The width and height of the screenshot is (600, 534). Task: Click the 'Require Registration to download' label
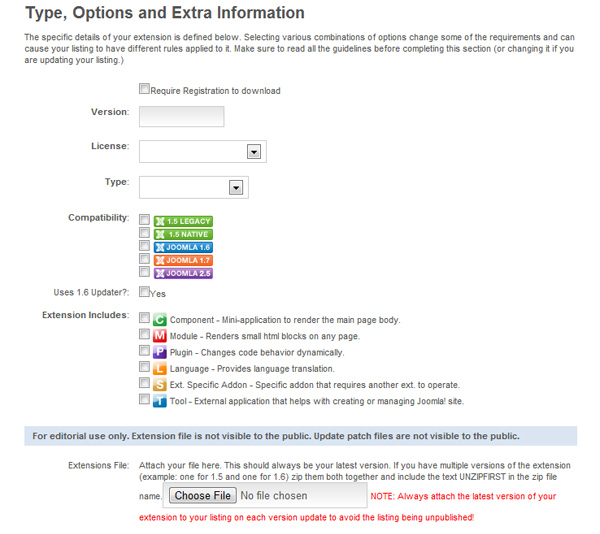[215, 91]
